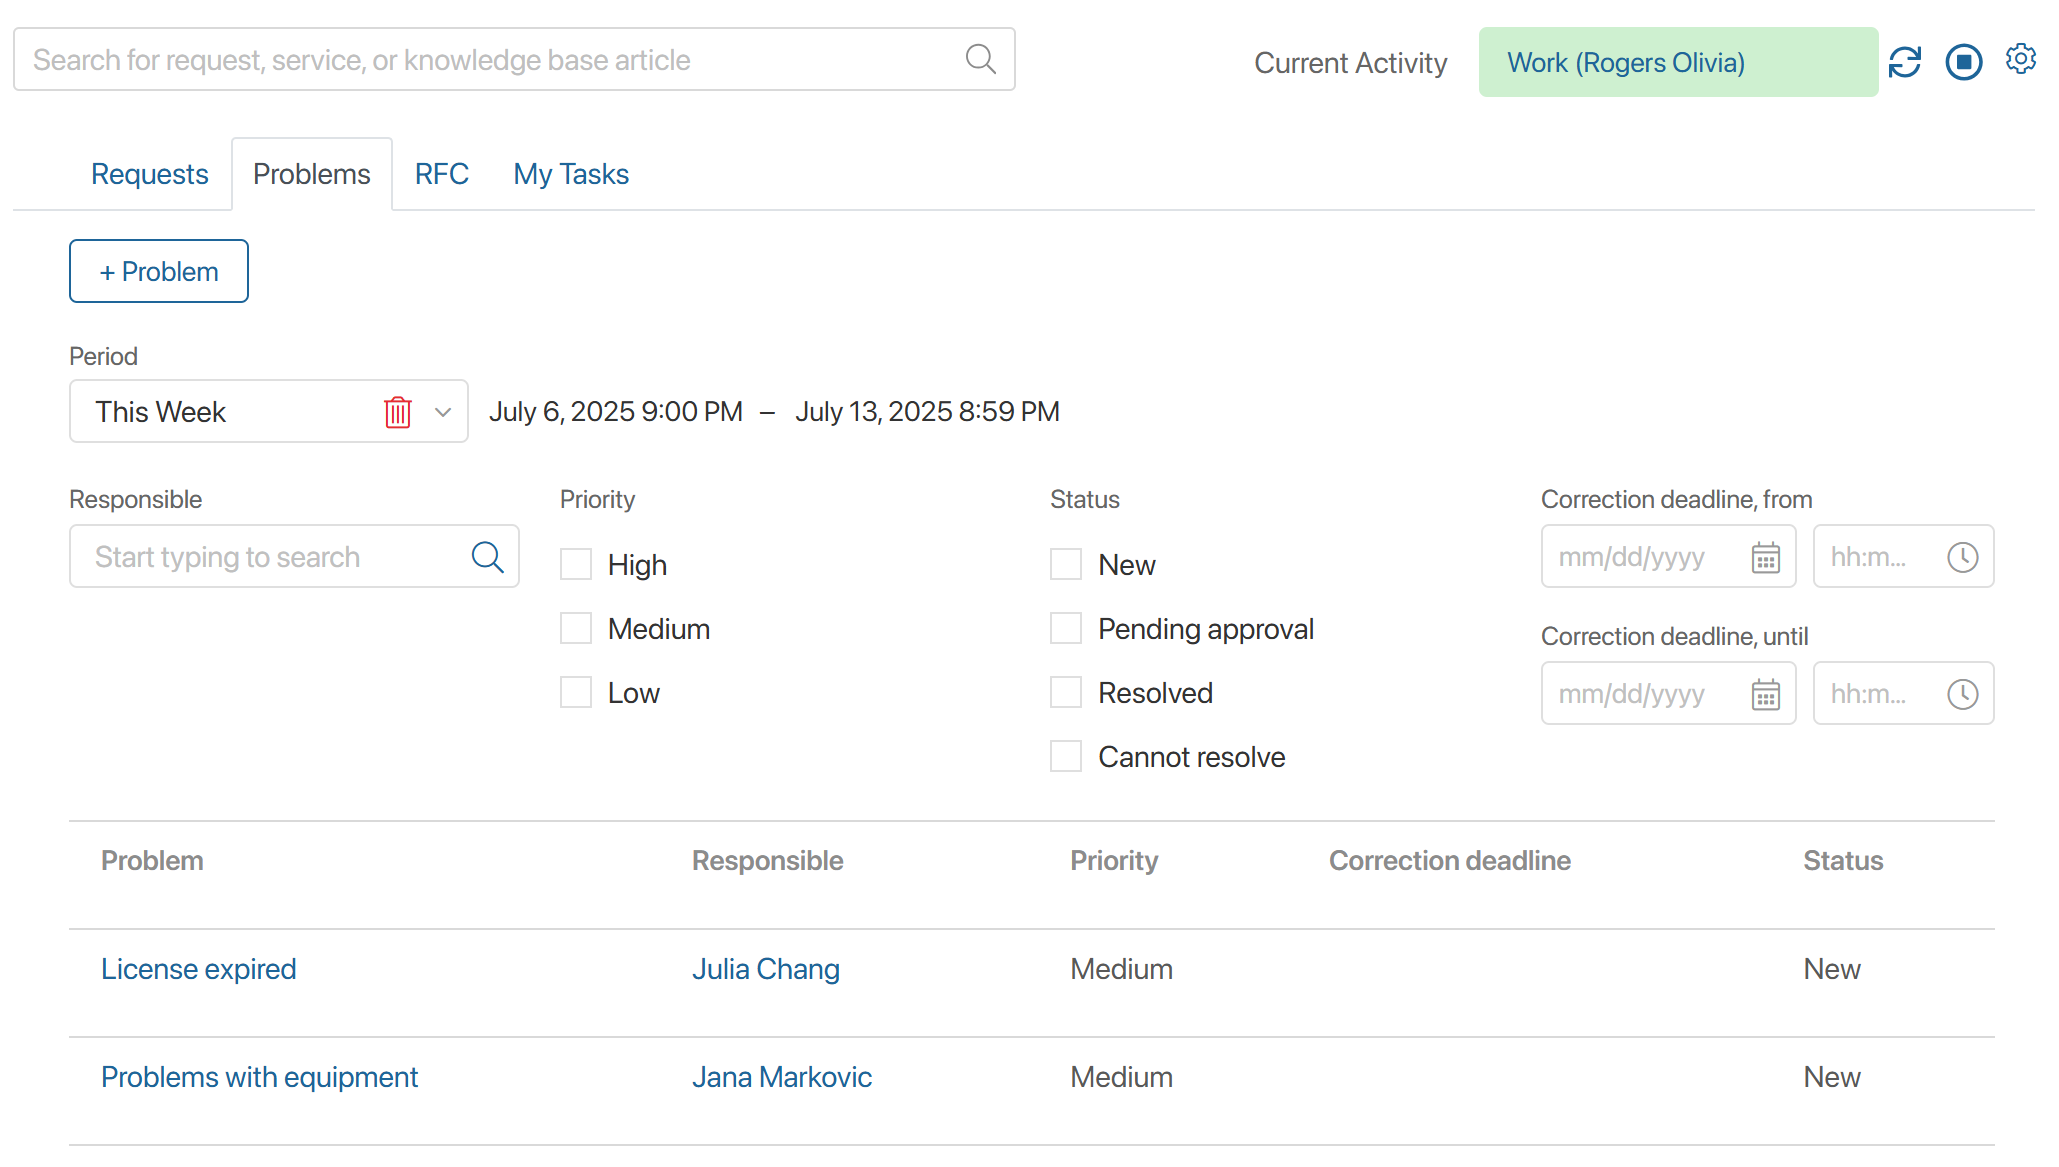This screenshot has height=1167, width=2059.
Task: Switch to the Requests tab
Action: [149, 174]
